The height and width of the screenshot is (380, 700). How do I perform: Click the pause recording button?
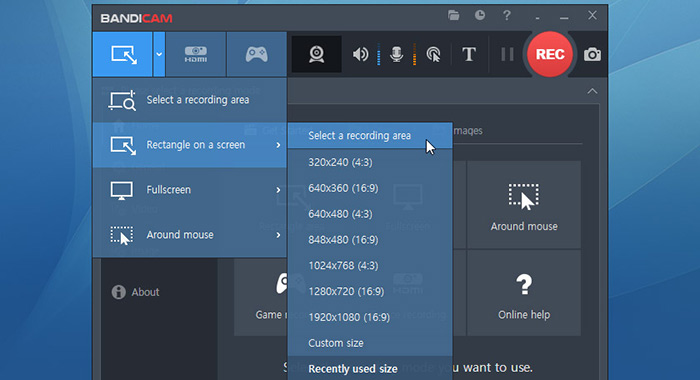tap(507, 54)
